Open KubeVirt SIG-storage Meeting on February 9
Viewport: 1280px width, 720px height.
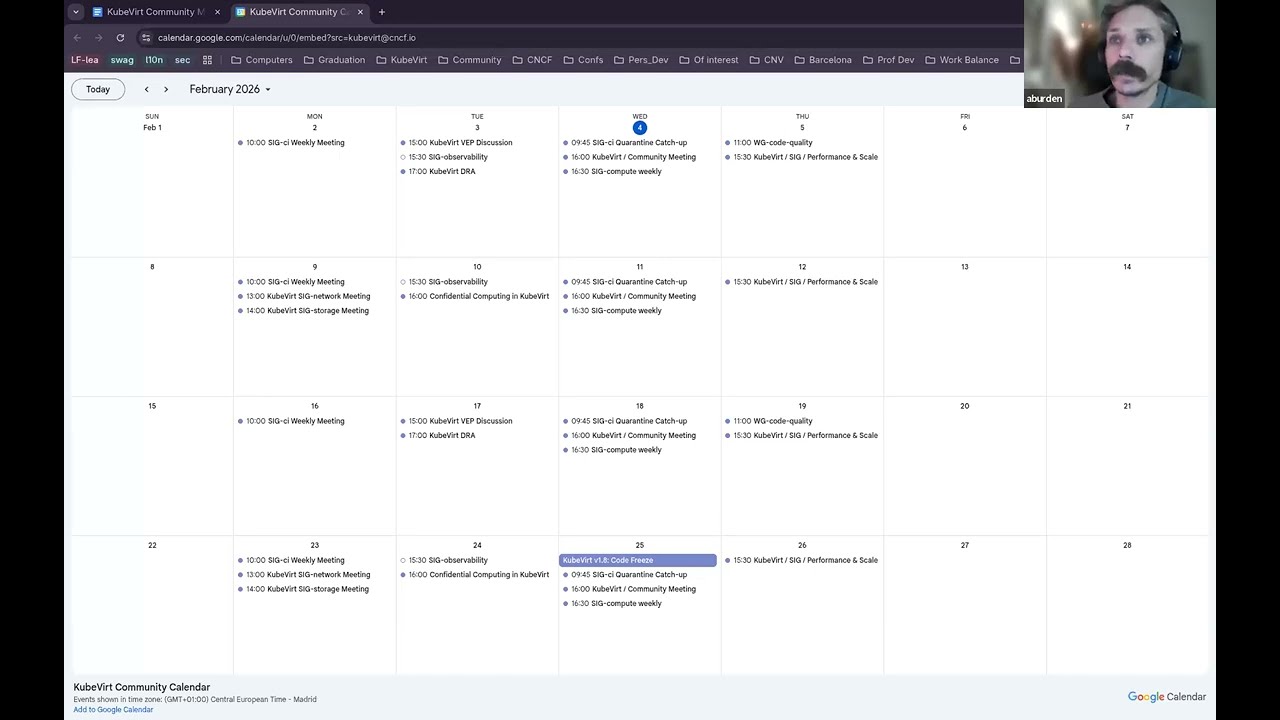pyautogui.click(x=303, y=310)
